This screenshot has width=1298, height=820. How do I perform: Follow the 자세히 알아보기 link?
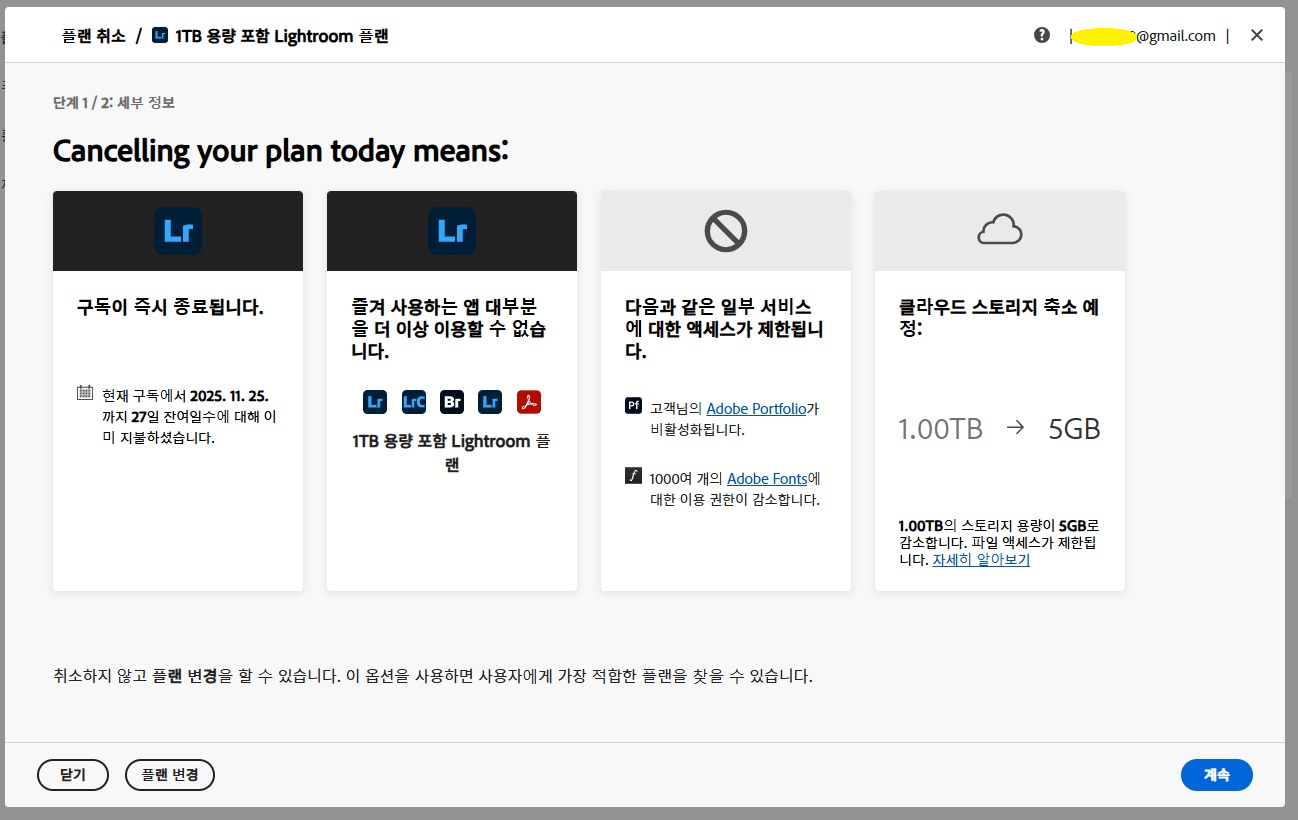pos(981,560)
